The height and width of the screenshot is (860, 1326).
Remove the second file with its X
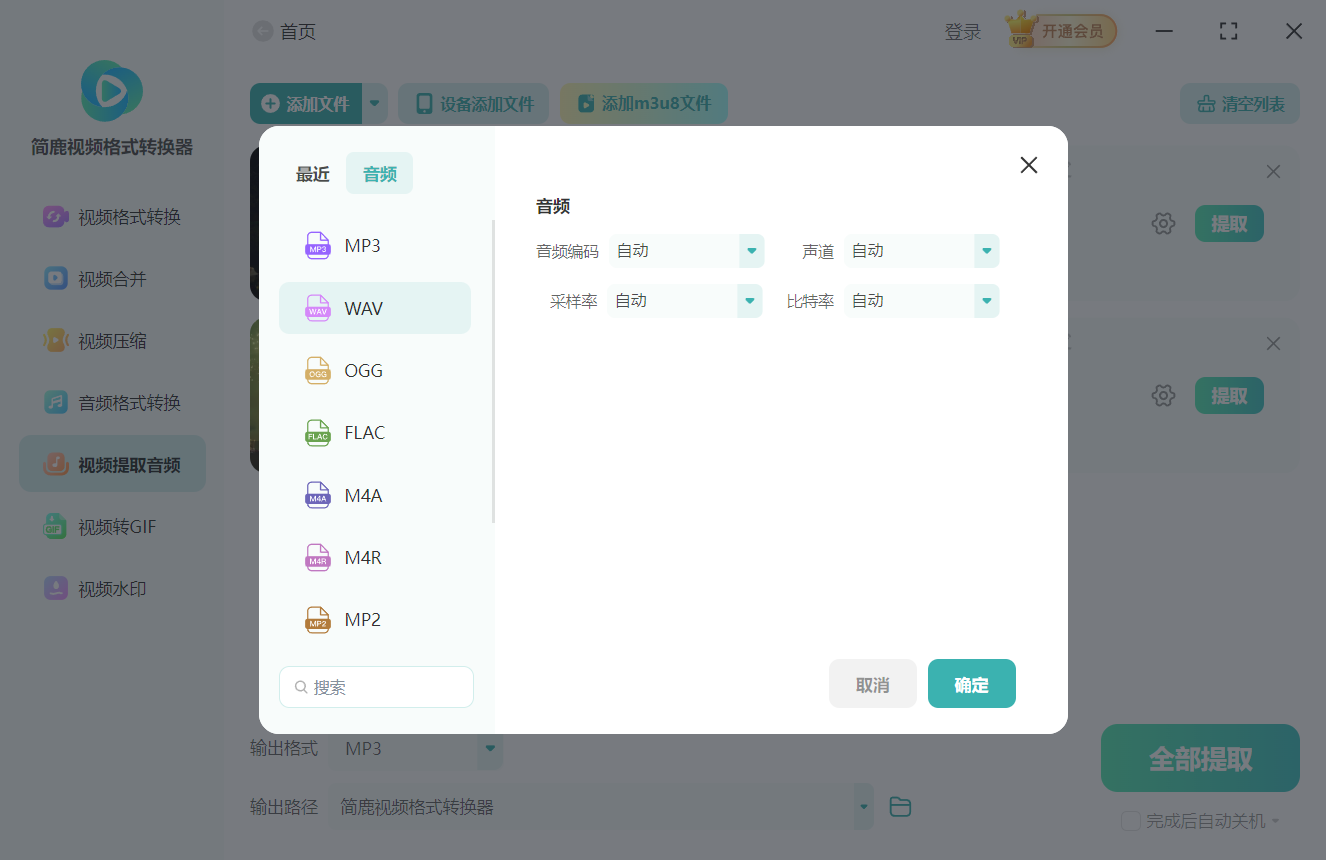[x=1273, y=344]
